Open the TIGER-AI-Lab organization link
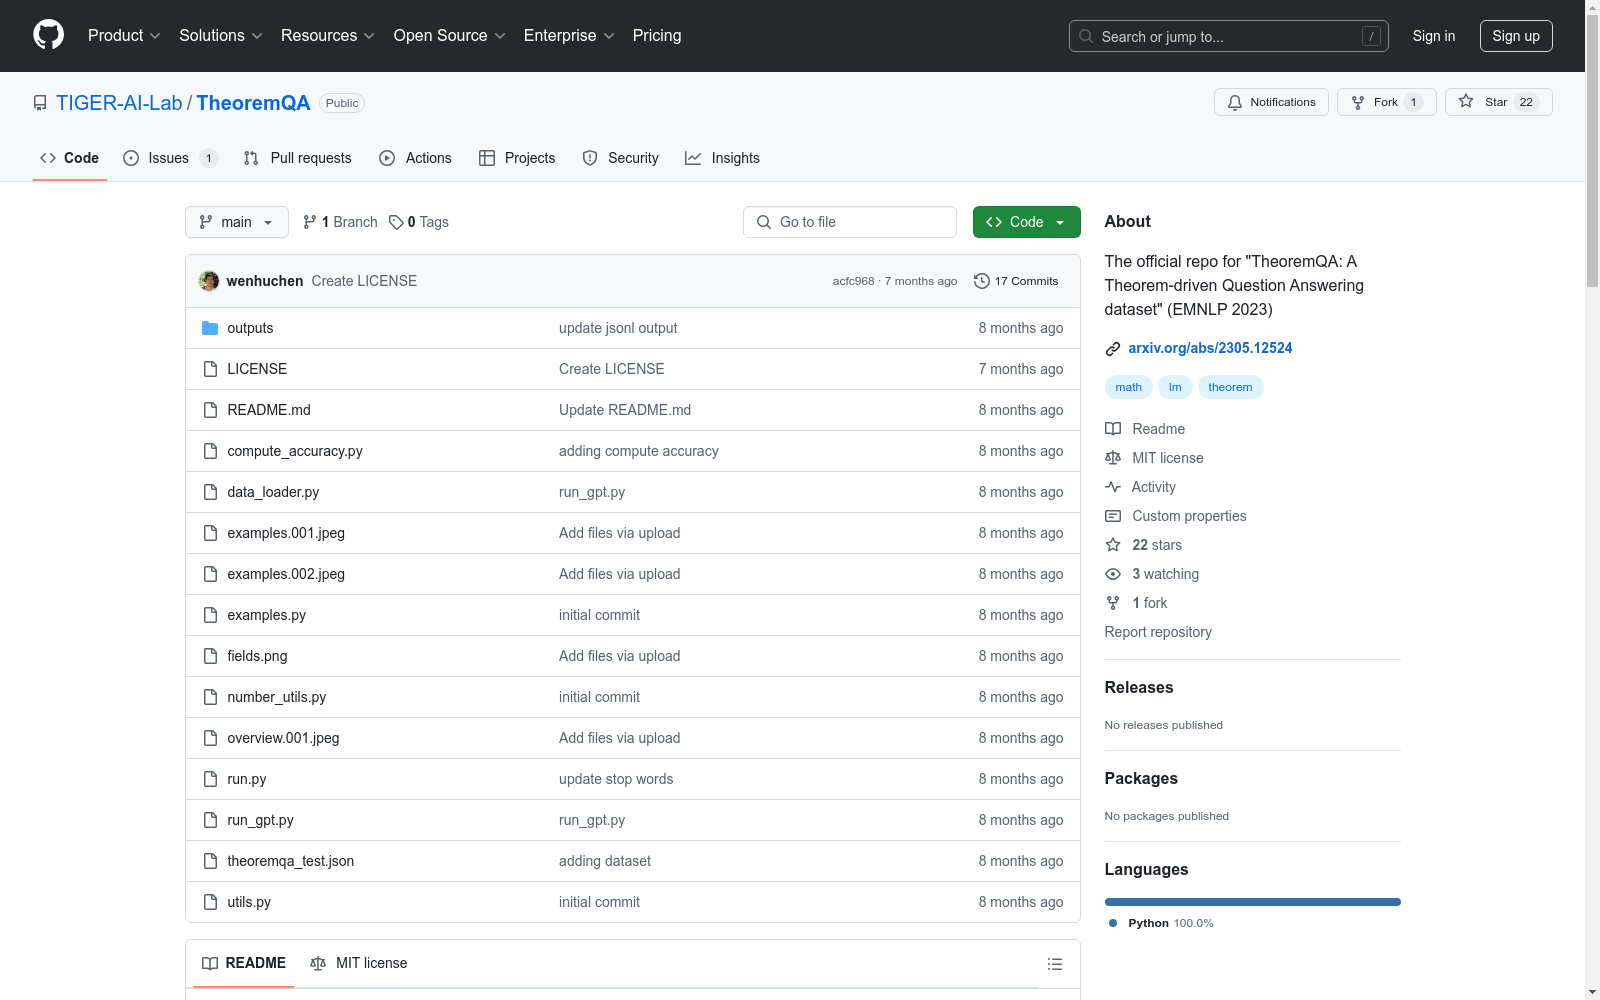This screenshot has width=1600, height=1000. coord(119,103)
